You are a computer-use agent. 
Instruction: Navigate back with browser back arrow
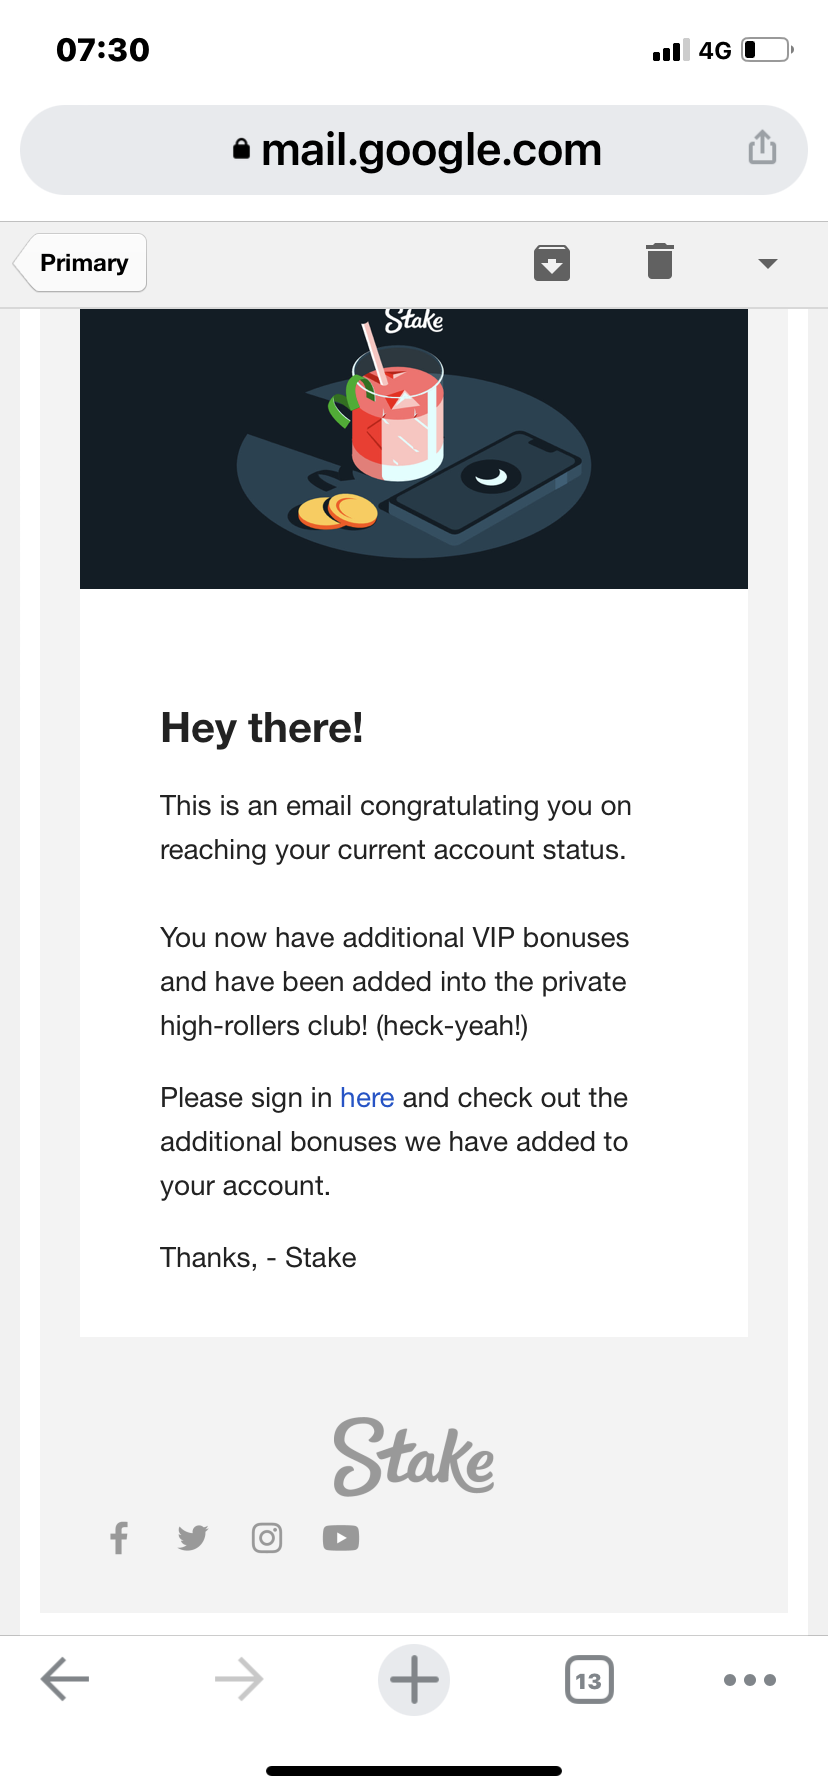65,1679
